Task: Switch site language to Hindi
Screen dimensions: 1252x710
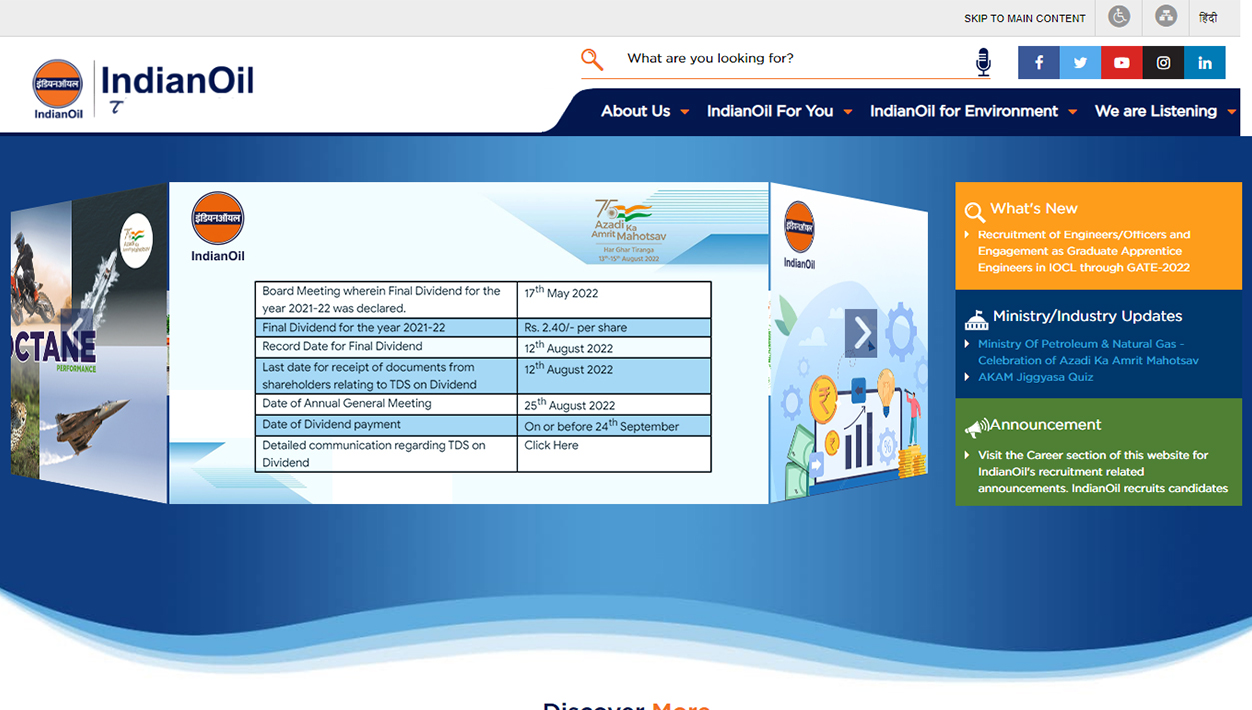Action: (1208, 18)
